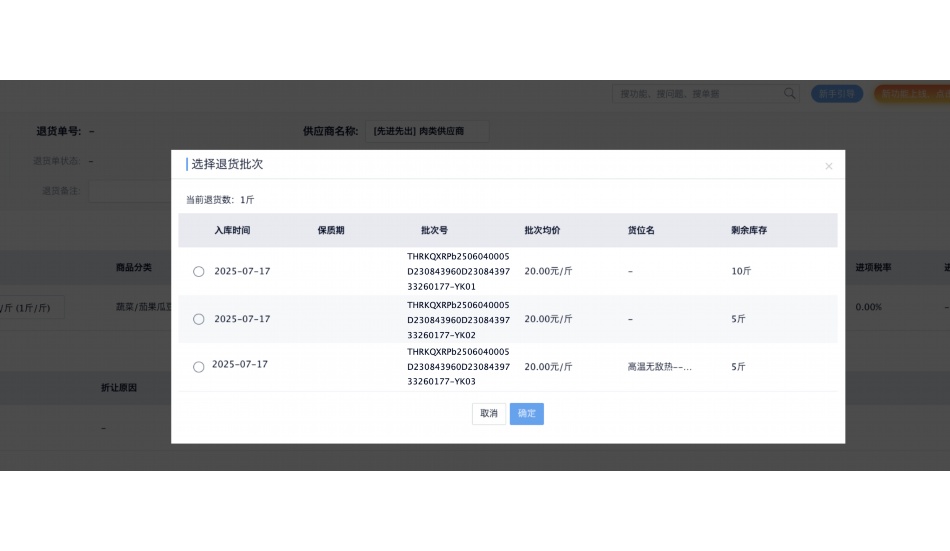This screenshot has height=551, width=950.
Task: Click the 退货备注 remarks input
Action: tap(130, 190)
